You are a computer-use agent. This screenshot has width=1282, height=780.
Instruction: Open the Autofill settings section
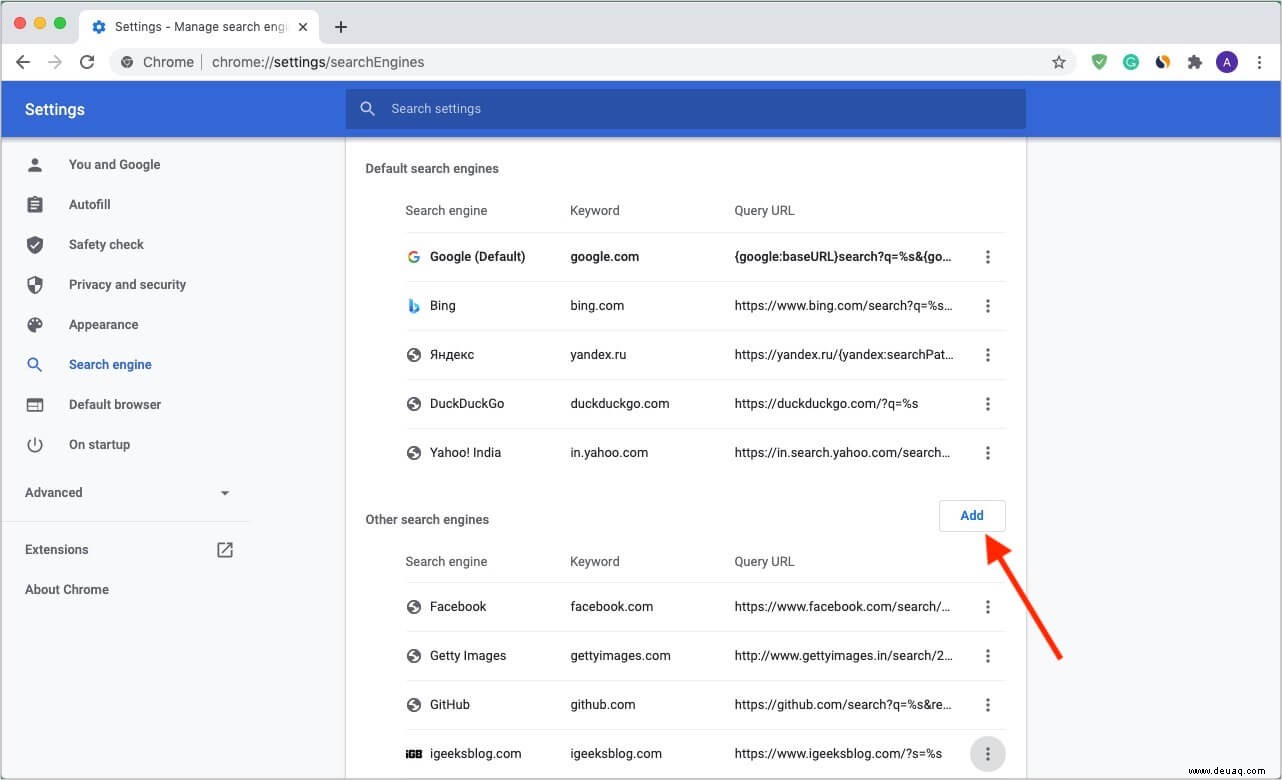[89, 205]
